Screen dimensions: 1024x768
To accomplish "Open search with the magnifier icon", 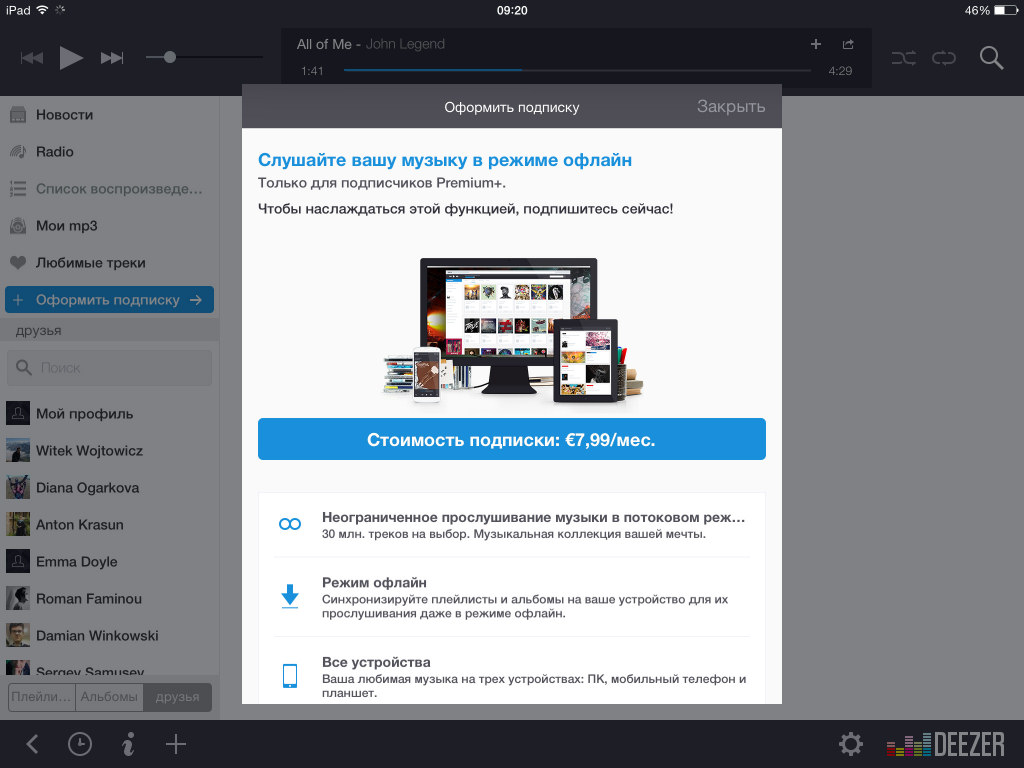I will click(991, 58).
